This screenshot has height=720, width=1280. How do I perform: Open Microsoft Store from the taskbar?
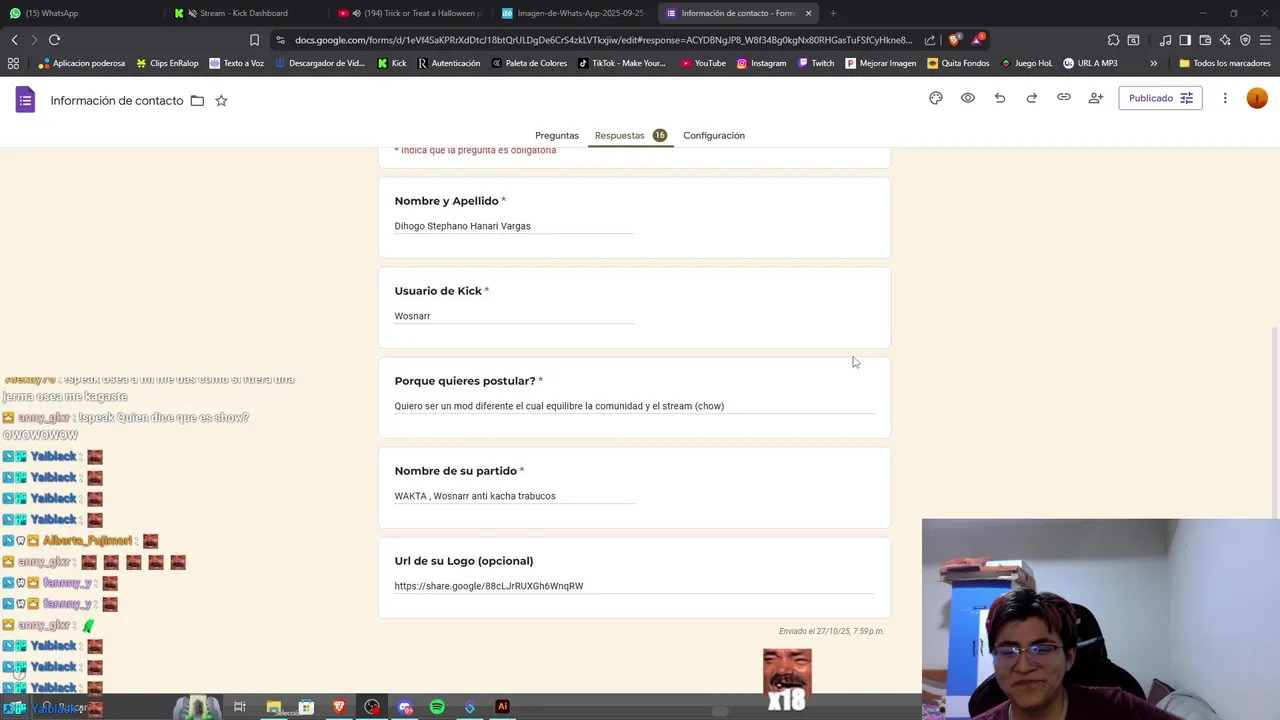pos(306,707)
